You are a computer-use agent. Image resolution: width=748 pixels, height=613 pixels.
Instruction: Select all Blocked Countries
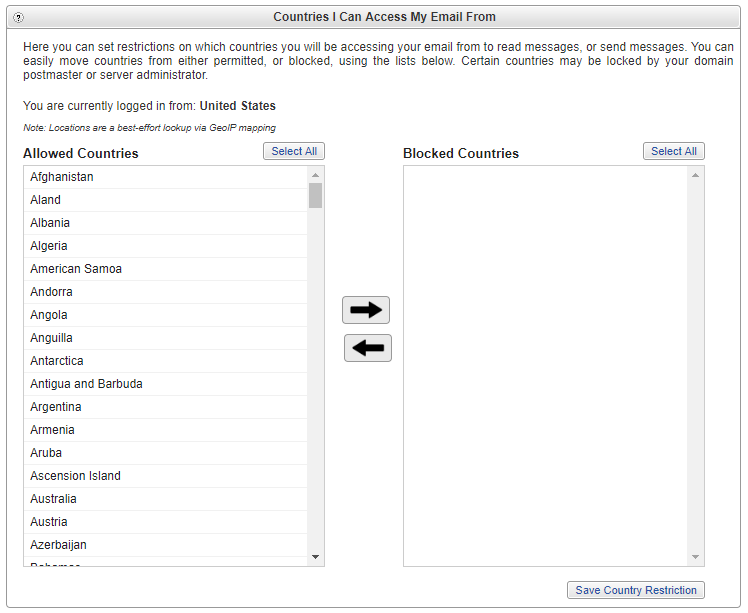coord(674,151)
